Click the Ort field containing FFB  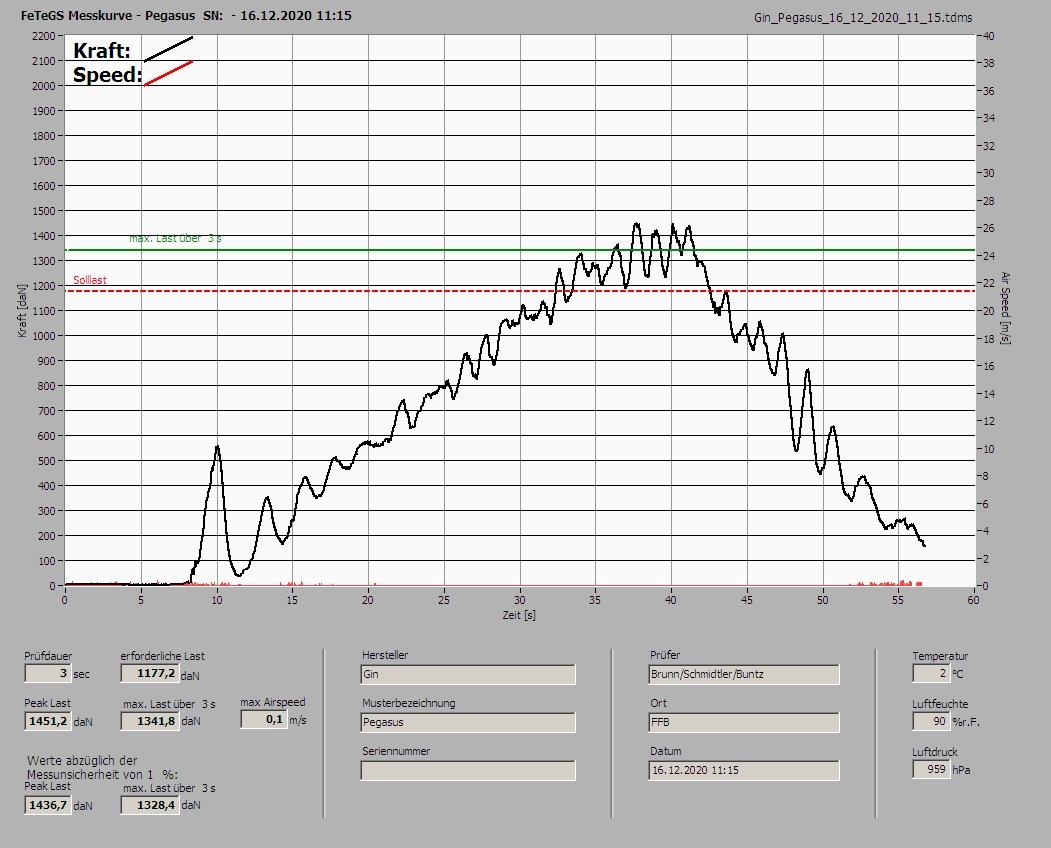pos(744,723)
